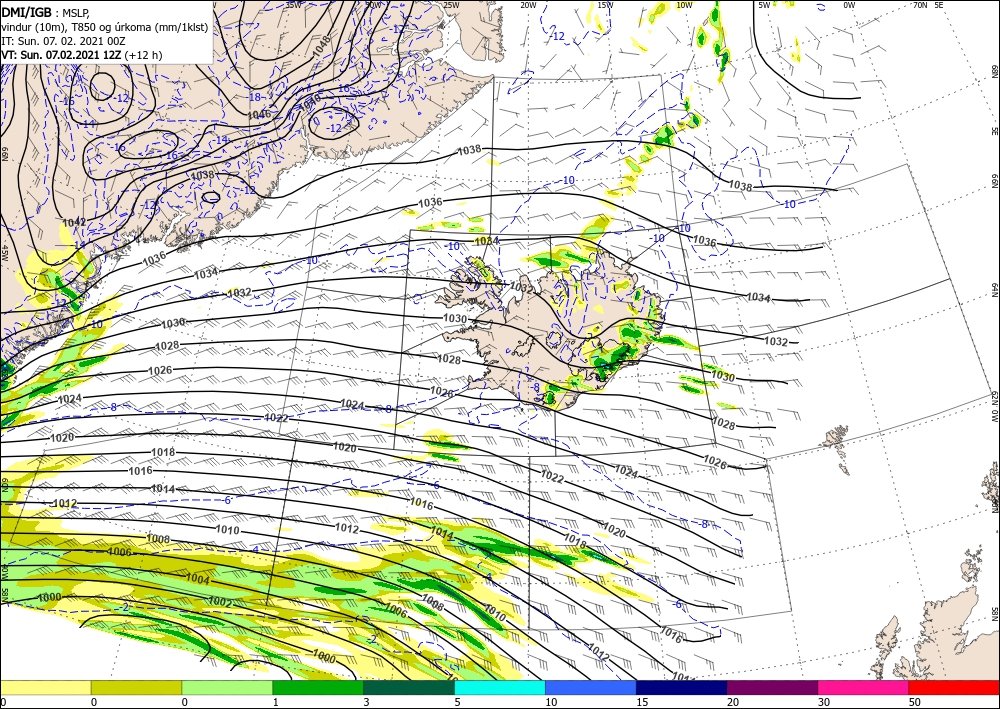
Task: Click legend tick value 3
Action: pos(366,702)
